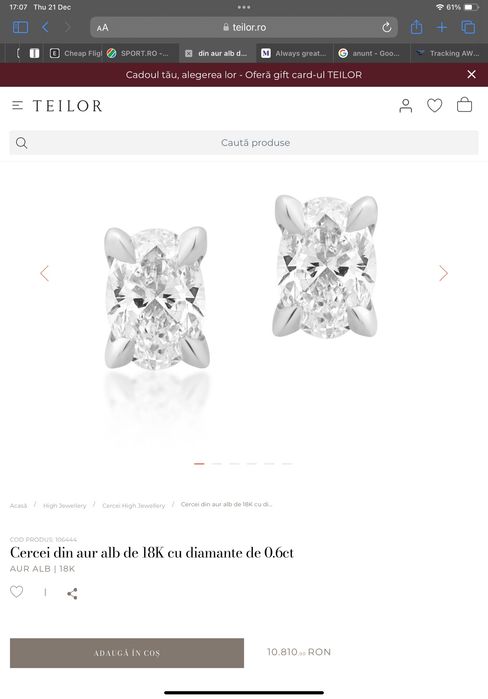Share the product via share icon
The width and height of the screenshot is (488, 699).
(x=72, y=593)
